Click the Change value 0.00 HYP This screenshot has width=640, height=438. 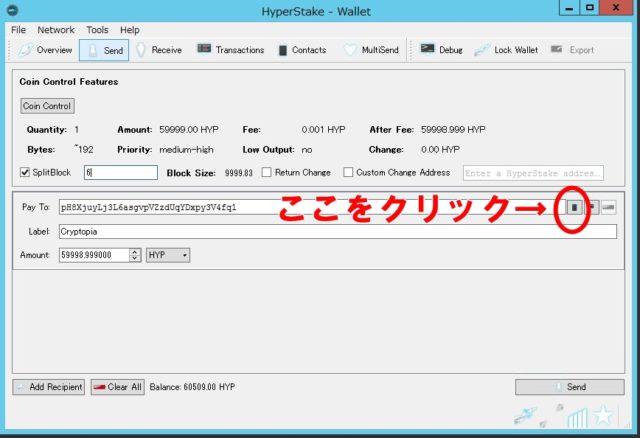pyautogui.click(x=440, y=150)
